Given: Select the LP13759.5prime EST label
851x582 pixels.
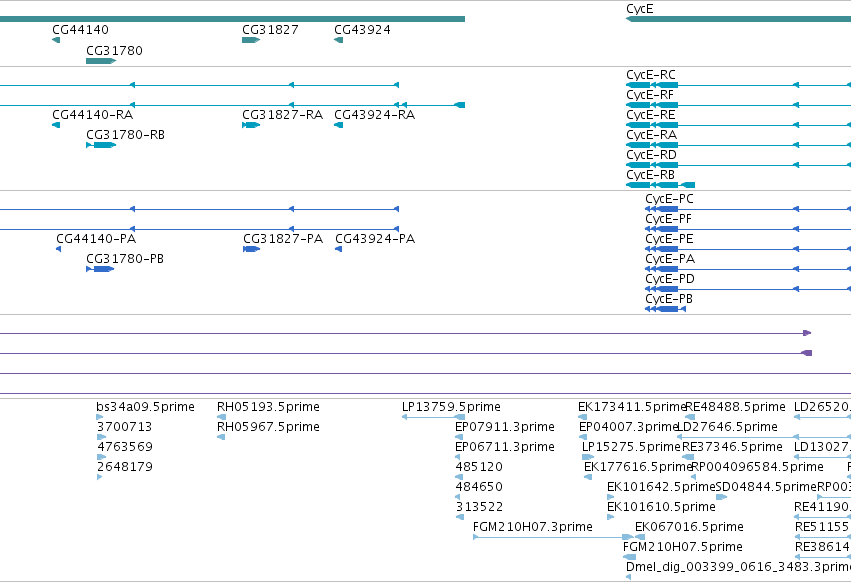Looking at the screenshot, I should tap(452, 407).
